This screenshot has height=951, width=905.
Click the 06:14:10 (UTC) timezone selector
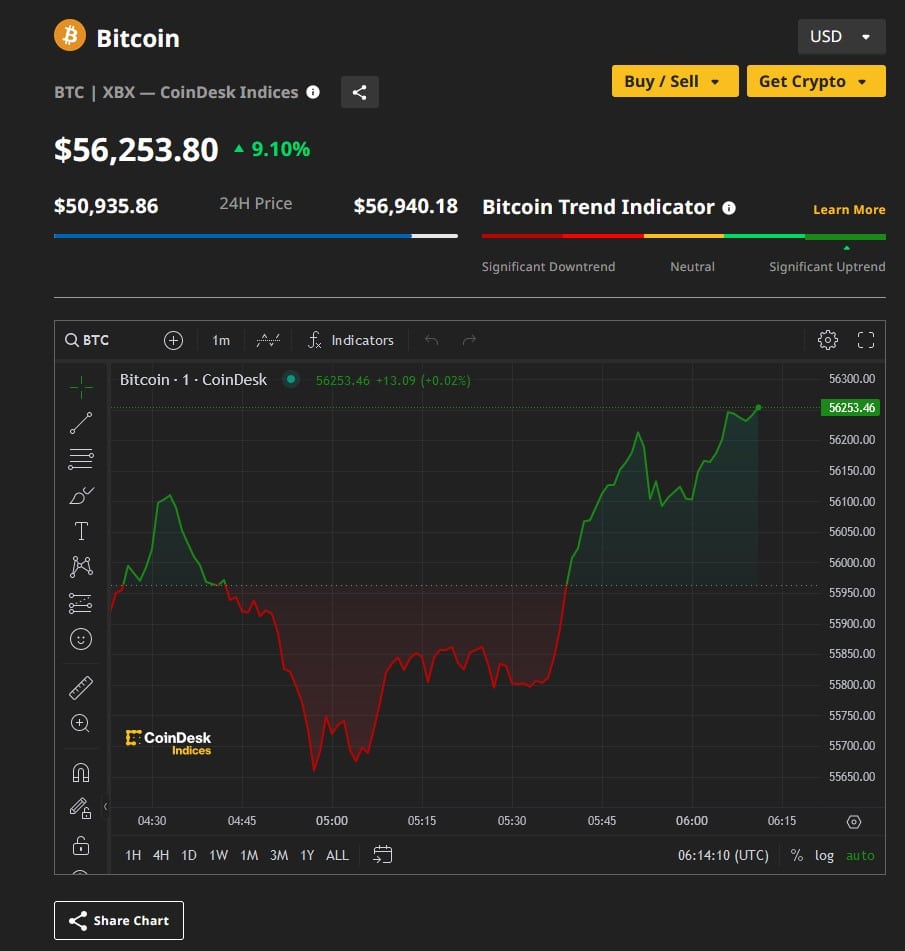point(723,855)
